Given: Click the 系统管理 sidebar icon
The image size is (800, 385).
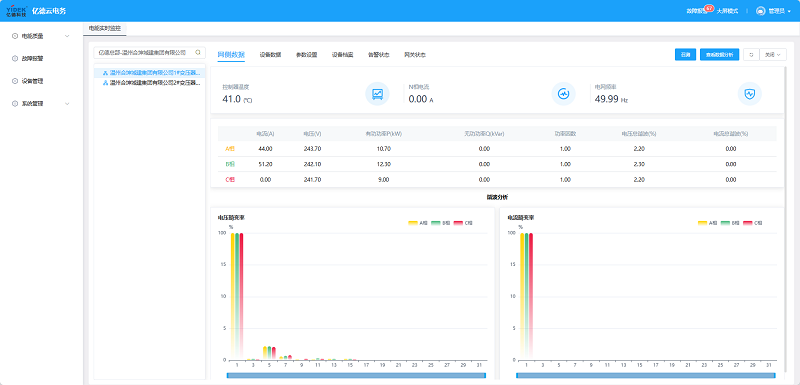Looking at the screenshot, I should tap(14, 104).
